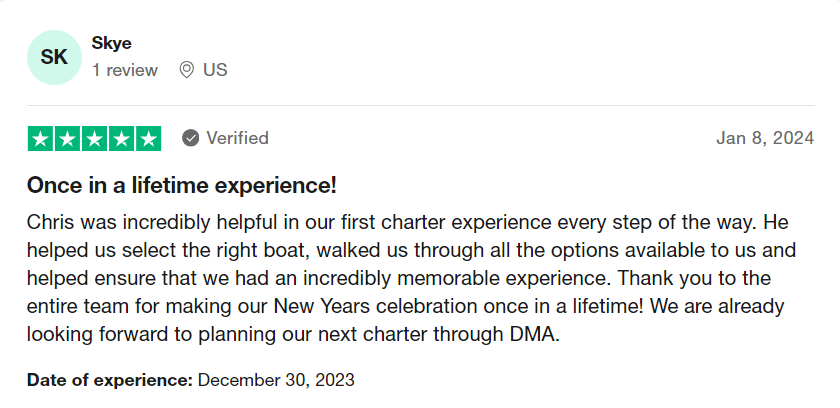Click the Jan 8, 2024 review date
The width and height of the screenshot is (840, 408).
pyautogui.click(x=765, y=138)
